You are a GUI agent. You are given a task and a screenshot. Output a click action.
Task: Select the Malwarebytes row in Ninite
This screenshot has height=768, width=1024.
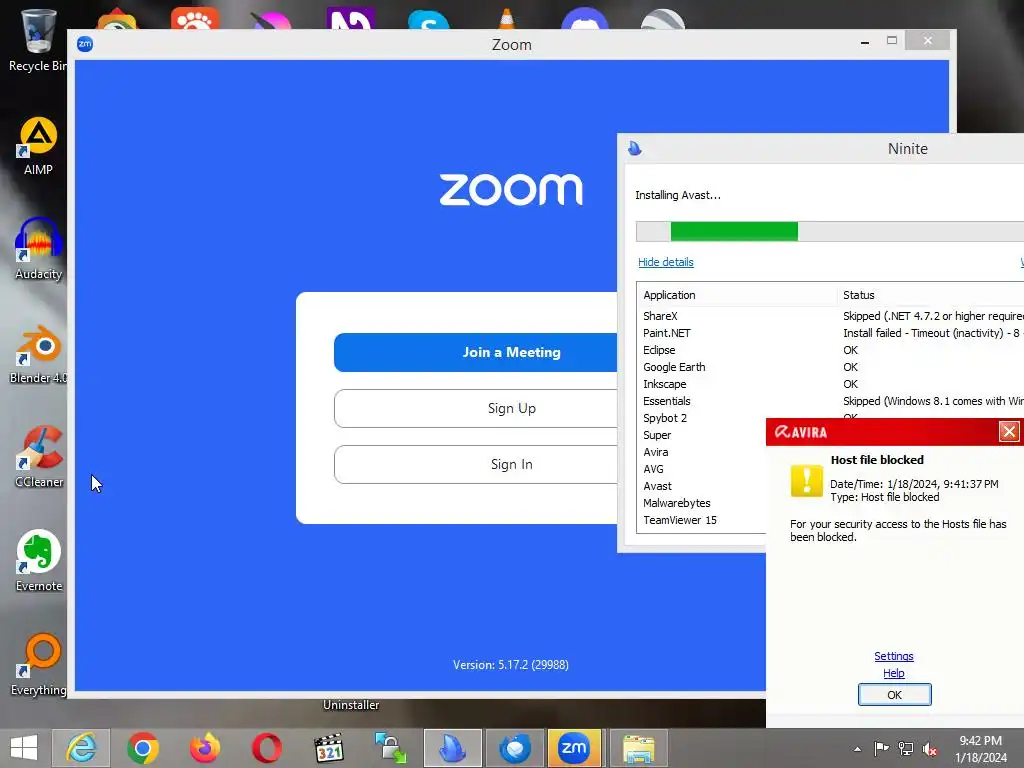(701, 503)
